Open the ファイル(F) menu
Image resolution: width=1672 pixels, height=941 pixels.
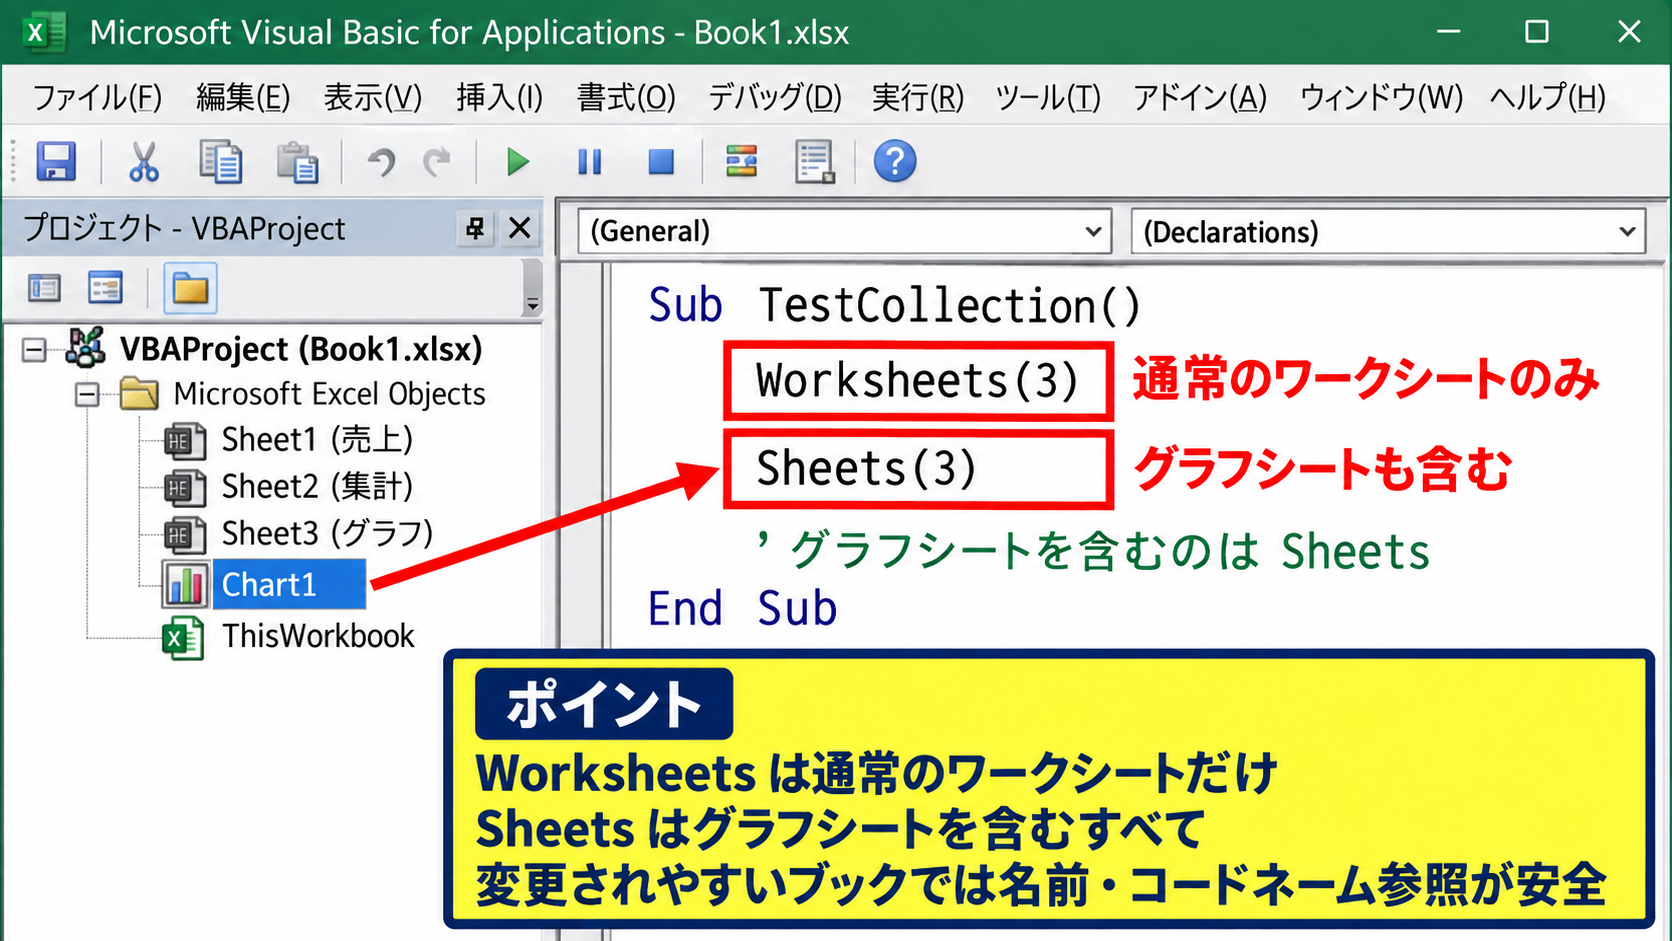click(97, 97)
